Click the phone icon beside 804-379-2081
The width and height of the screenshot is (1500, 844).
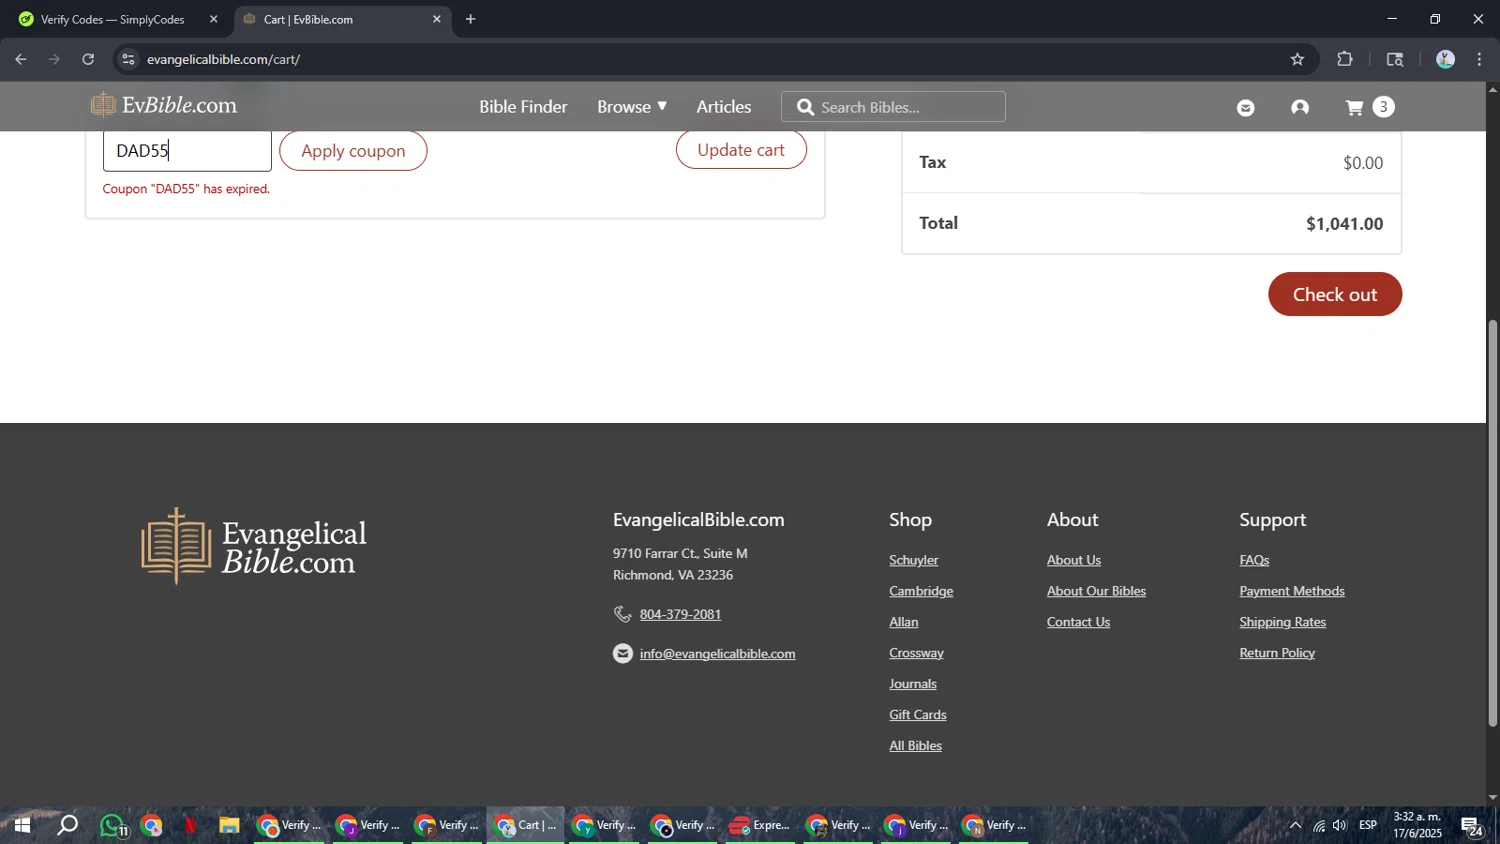[x=622, y=614]
